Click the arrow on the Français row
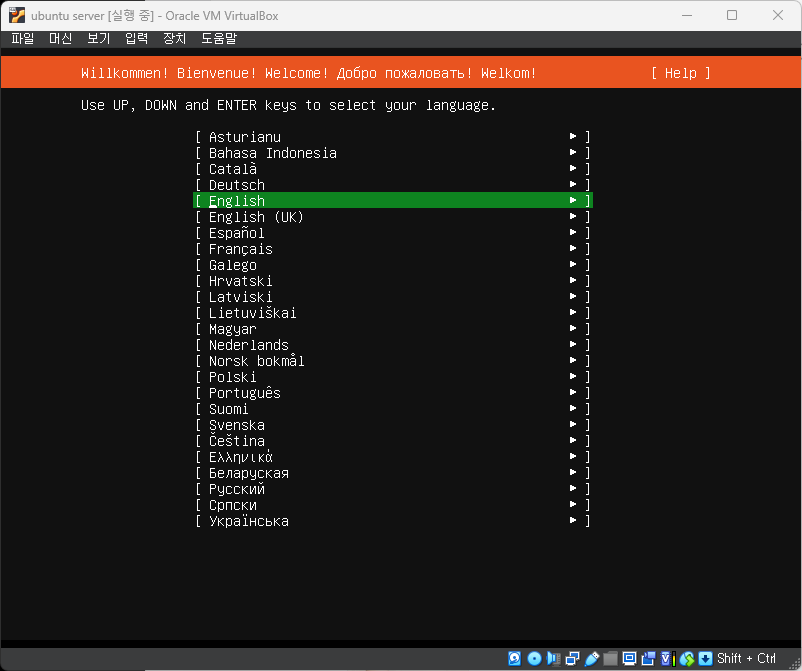 pos(573,248)
